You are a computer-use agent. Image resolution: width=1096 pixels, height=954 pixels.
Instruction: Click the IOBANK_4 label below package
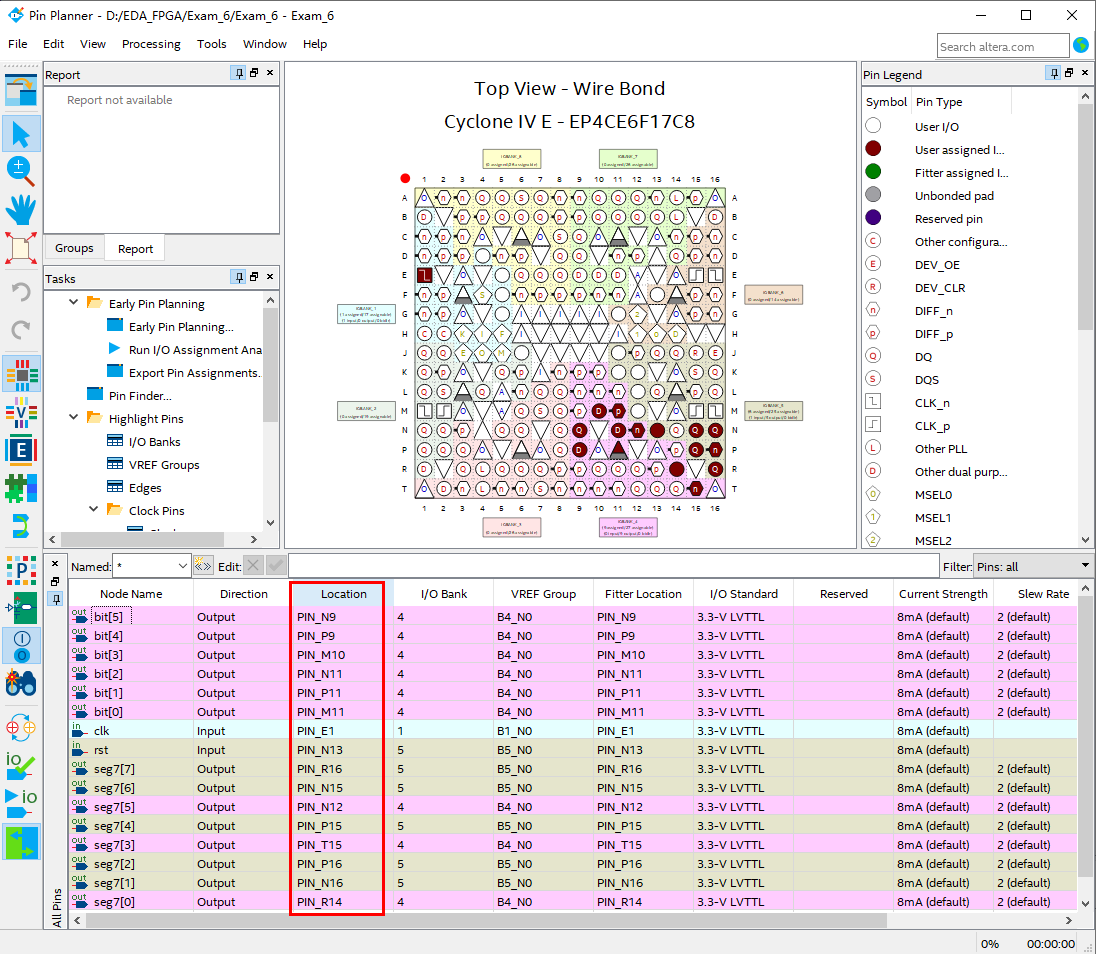(x=628, y=526)
